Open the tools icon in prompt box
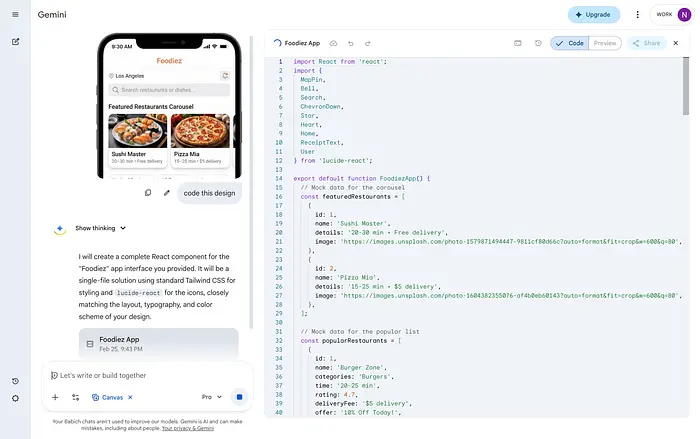The width and height of the screenshot is (700, 439). pos(75,397)
